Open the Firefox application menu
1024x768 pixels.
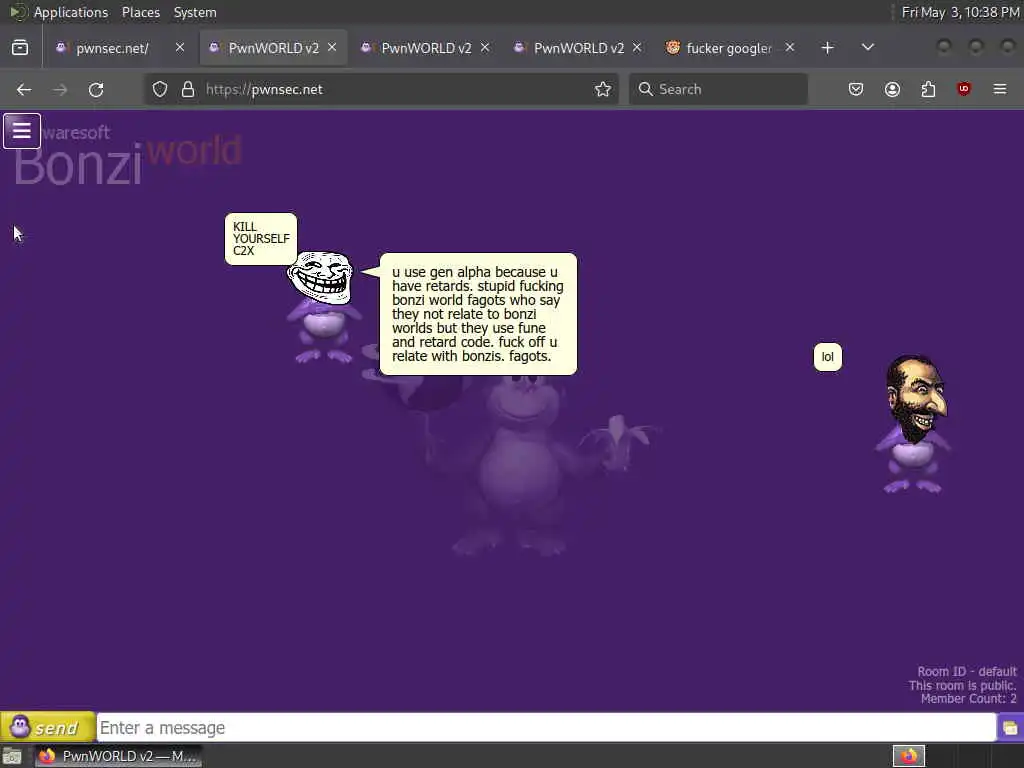[1000, 89]
